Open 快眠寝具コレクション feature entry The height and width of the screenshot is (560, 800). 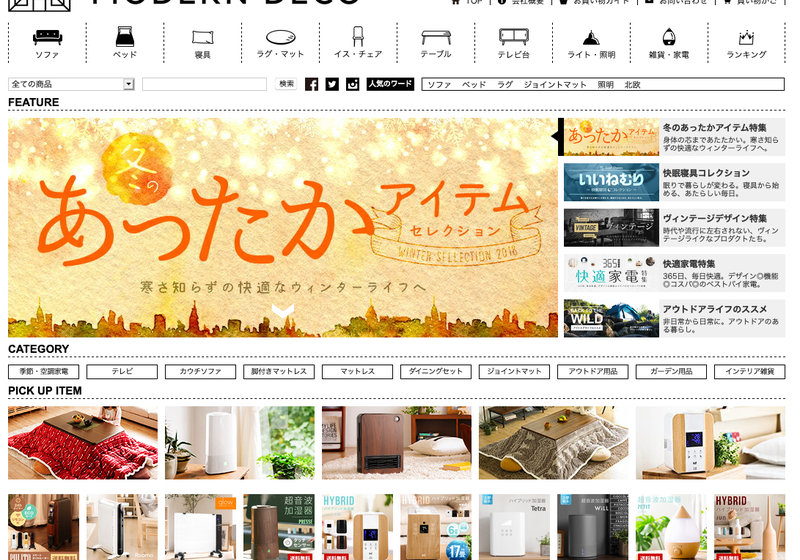click(674, 182)
